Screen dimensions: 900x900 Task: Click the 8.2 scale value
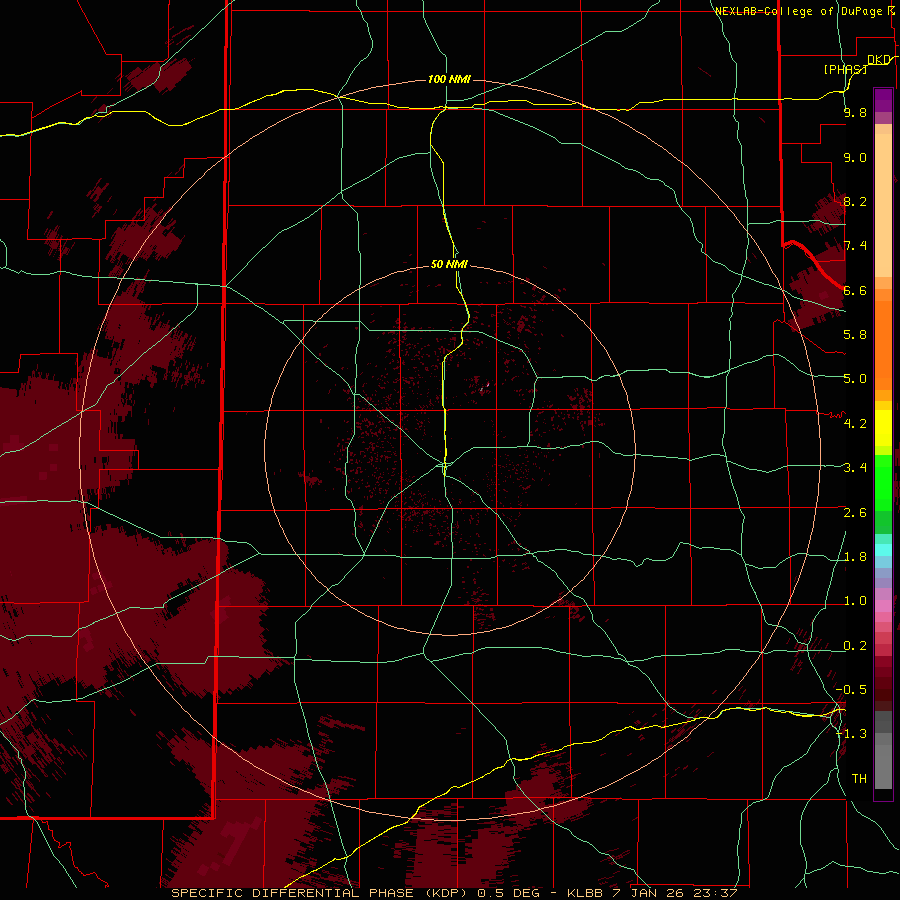coord(855,201)
